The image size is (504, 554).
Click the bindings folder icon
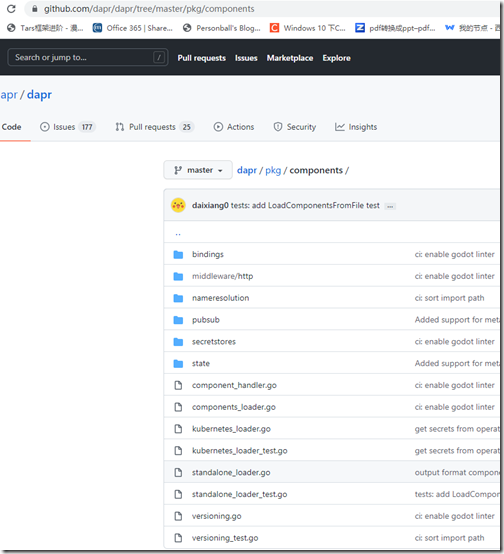(178, 254)
